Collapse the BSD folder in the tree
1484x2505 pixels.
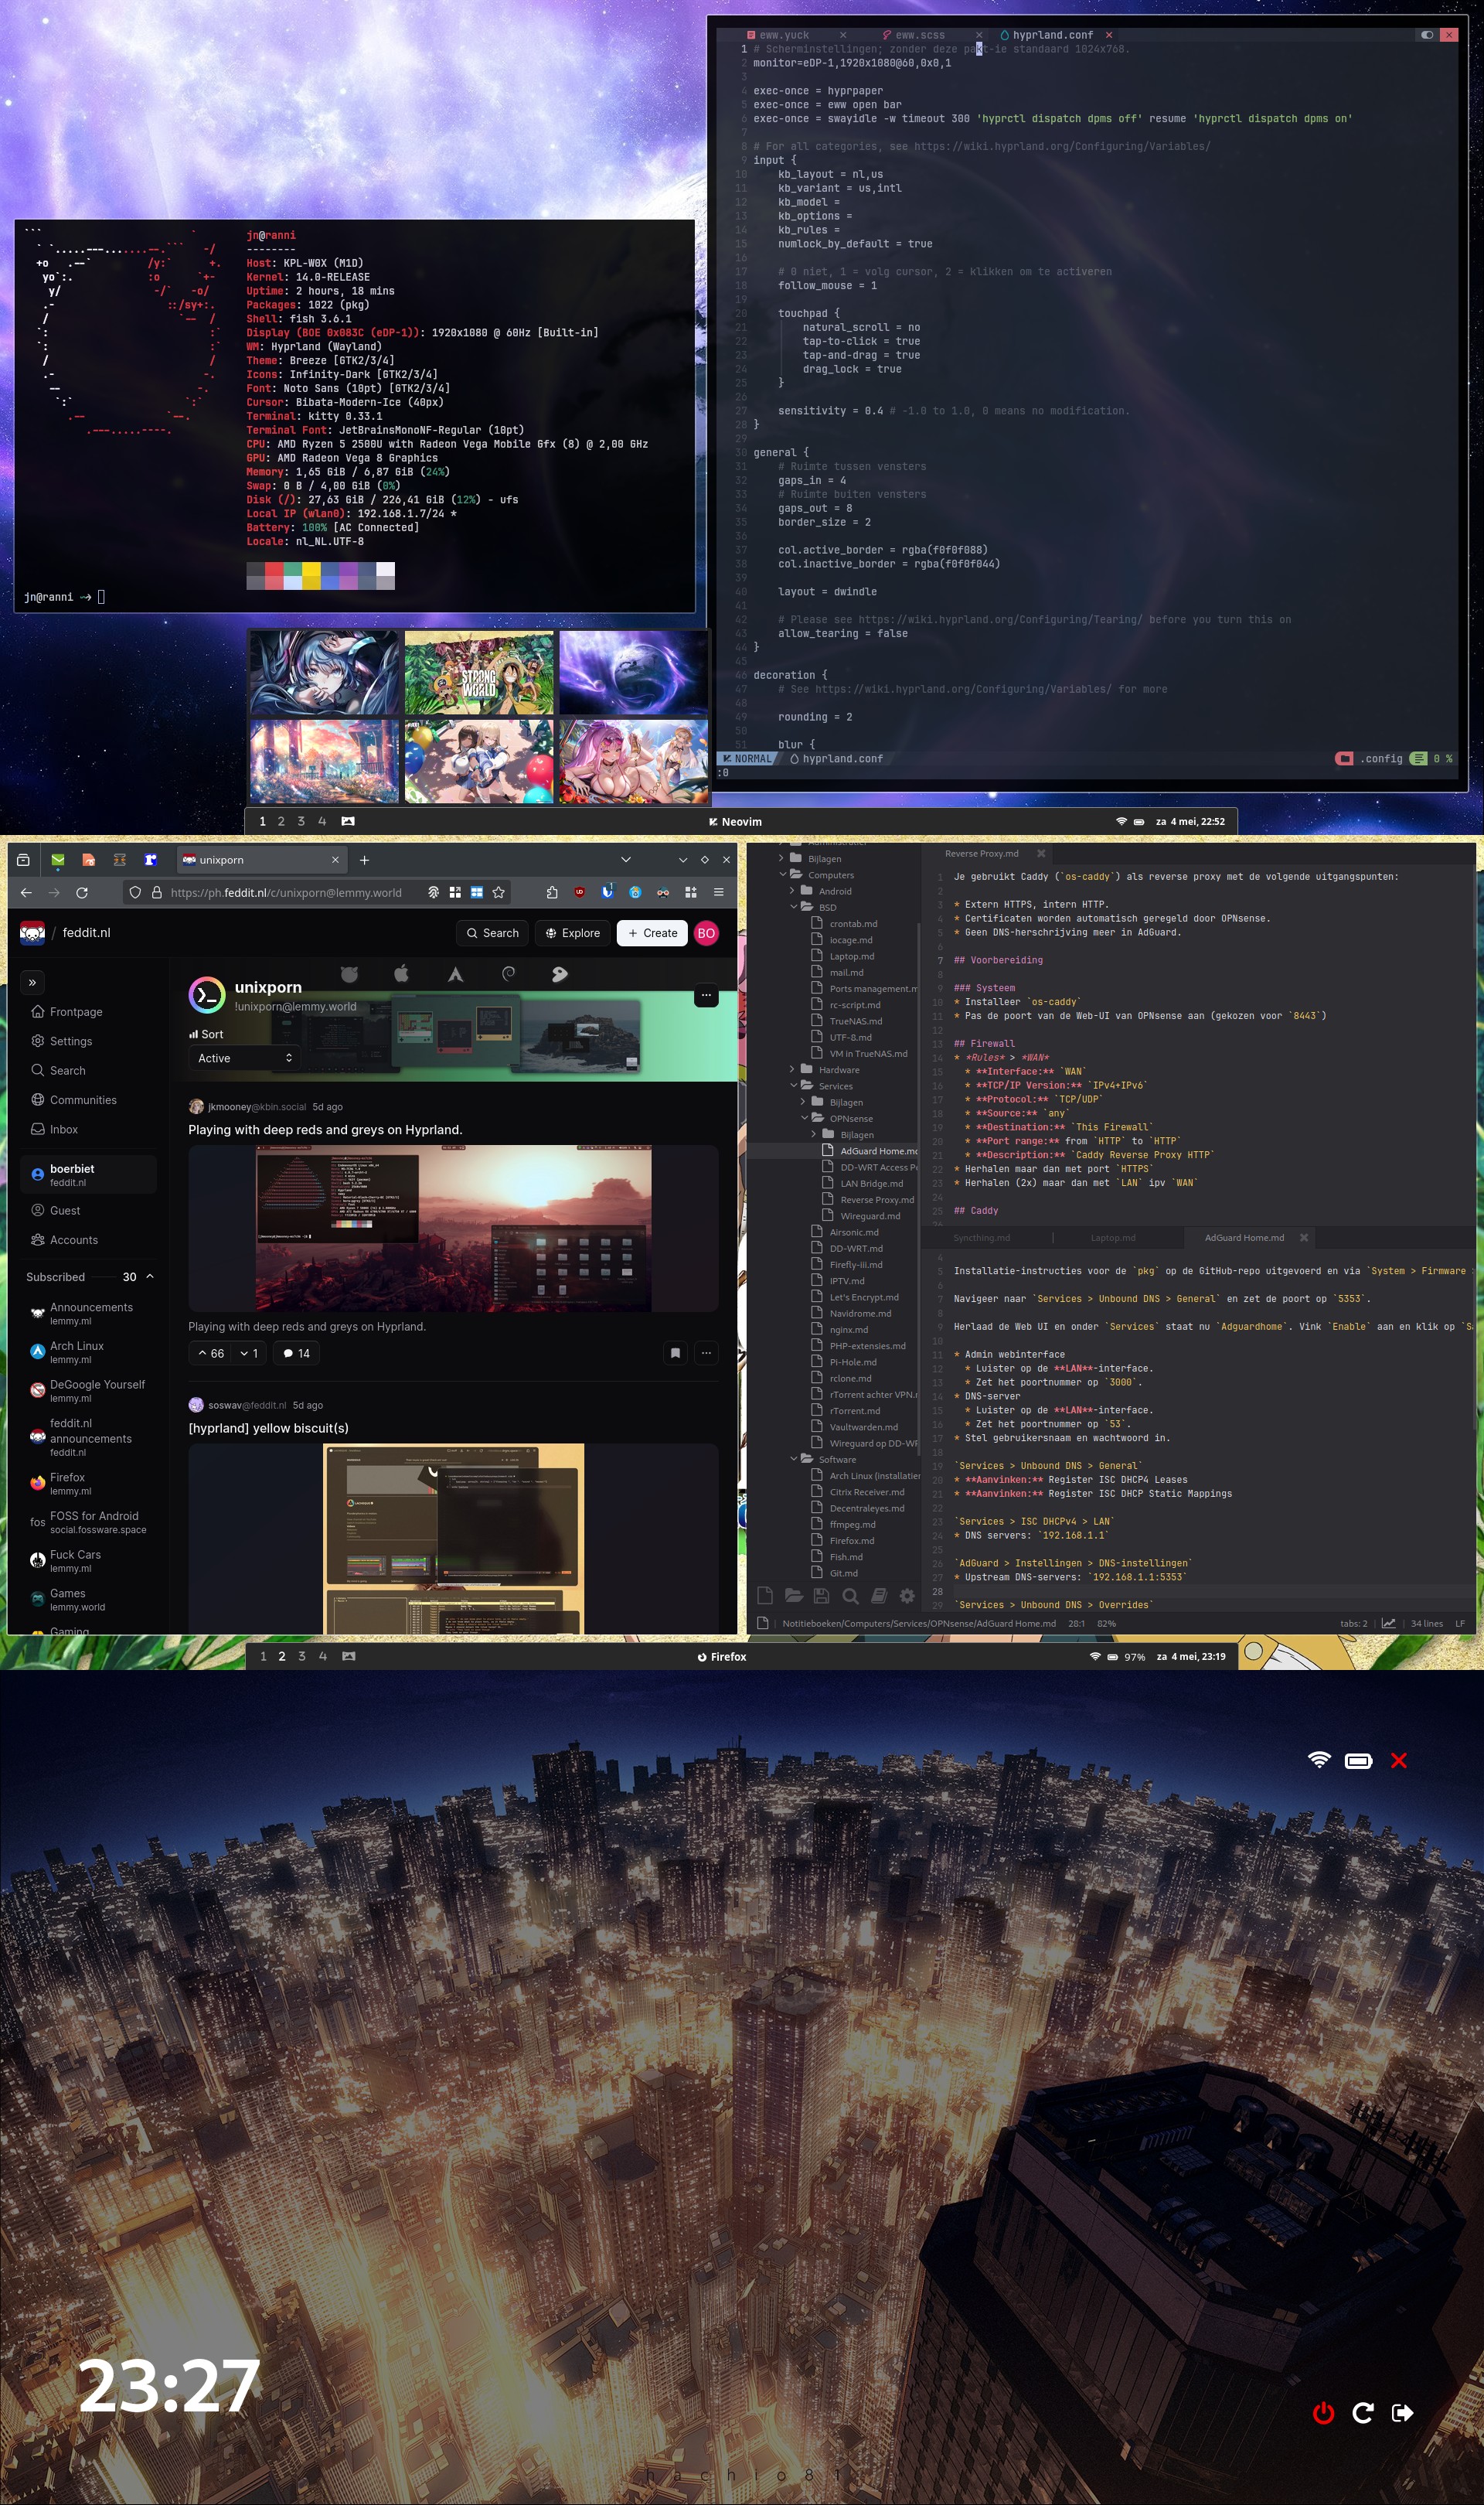pyautogui.click(x=794, y=907)
